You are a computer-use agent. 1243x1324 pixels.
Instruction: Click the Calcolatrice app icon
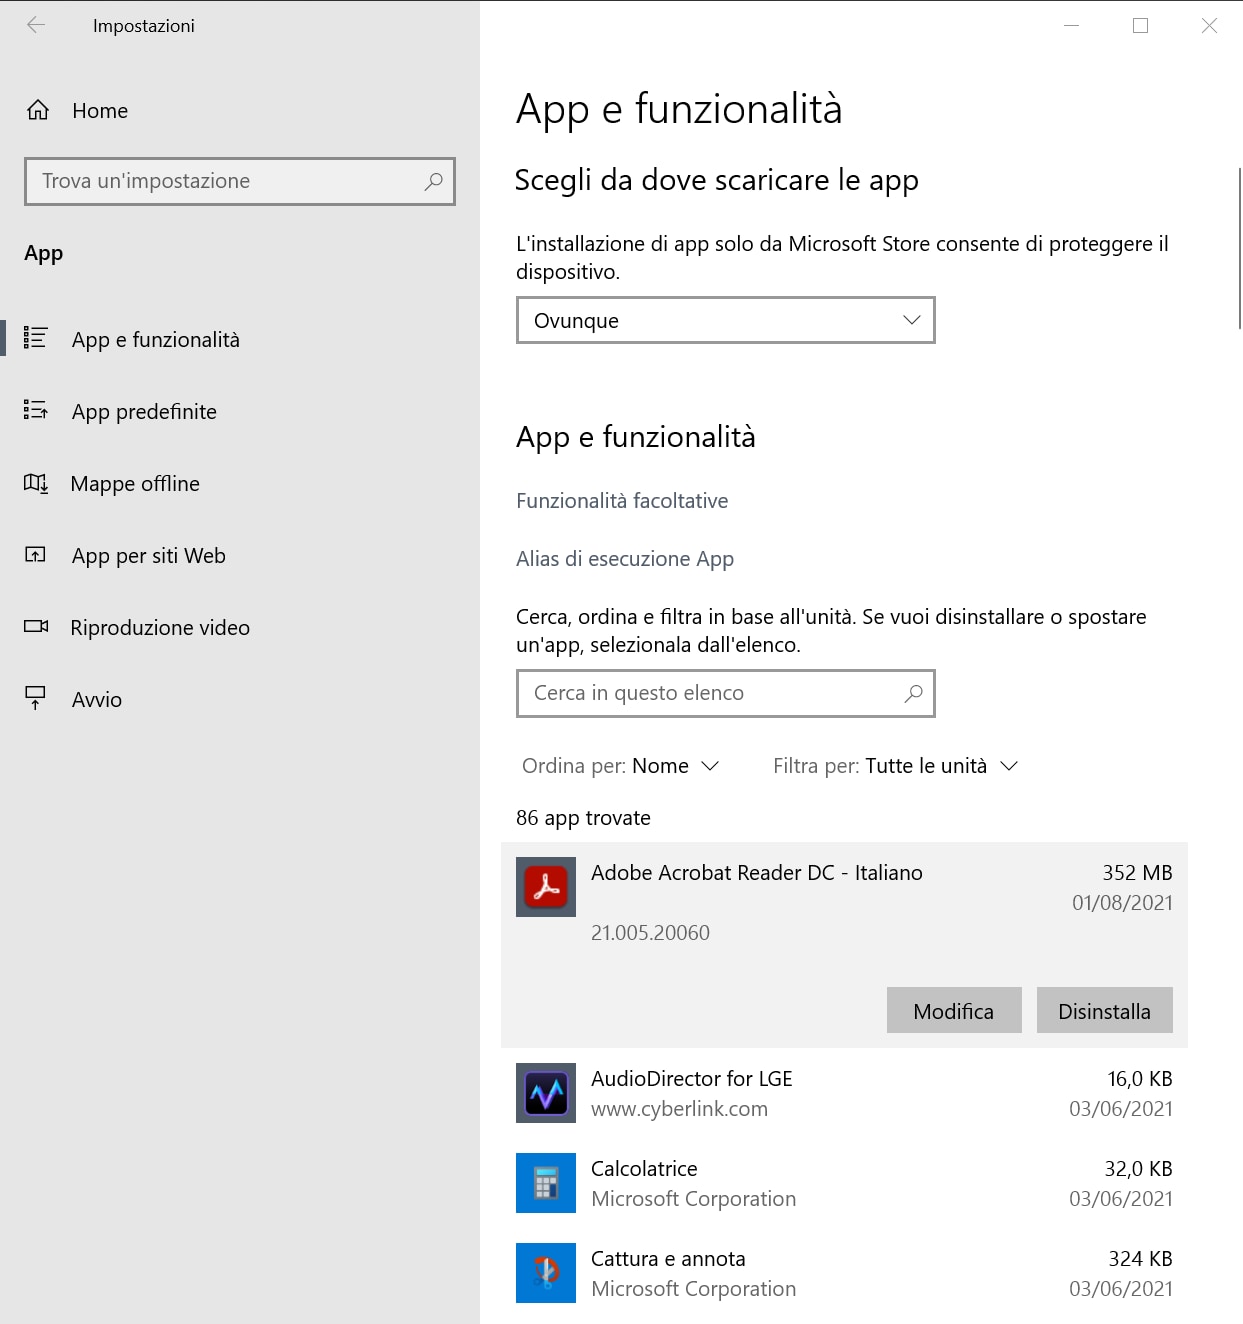coord(546,1183)
